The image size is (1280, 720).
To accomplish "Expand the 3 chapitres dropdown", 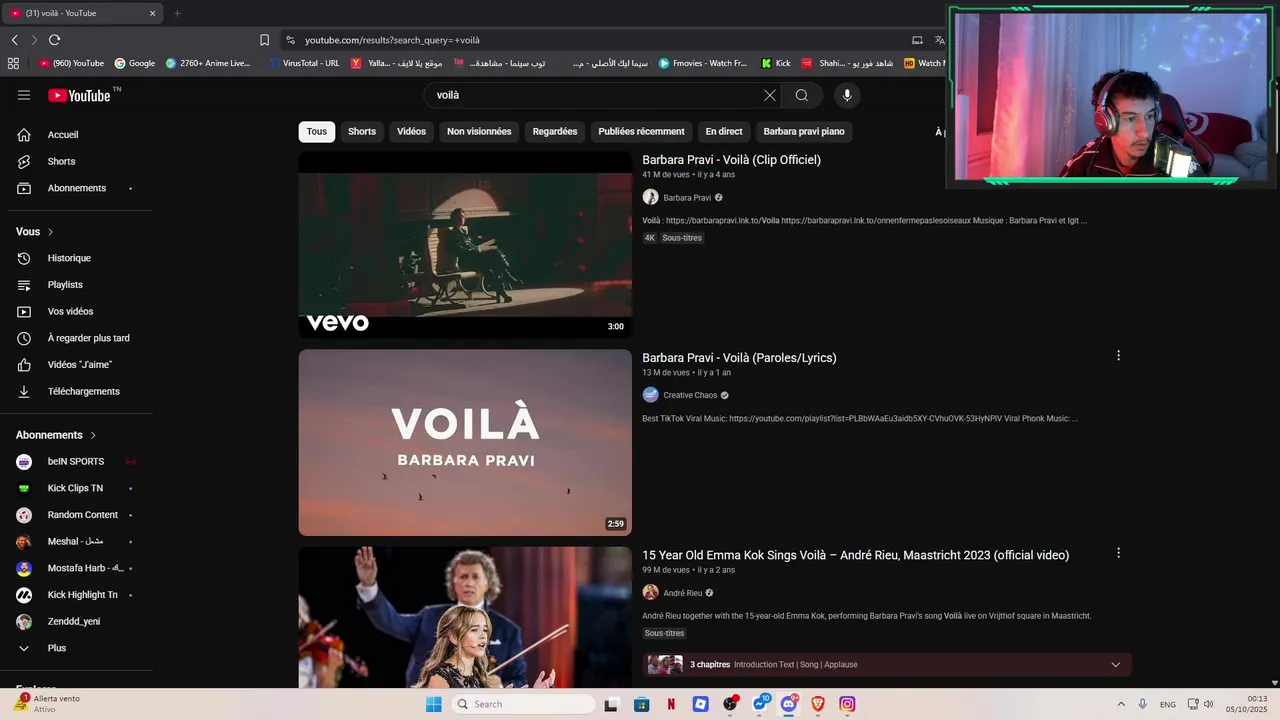I will click(1115, 665).
